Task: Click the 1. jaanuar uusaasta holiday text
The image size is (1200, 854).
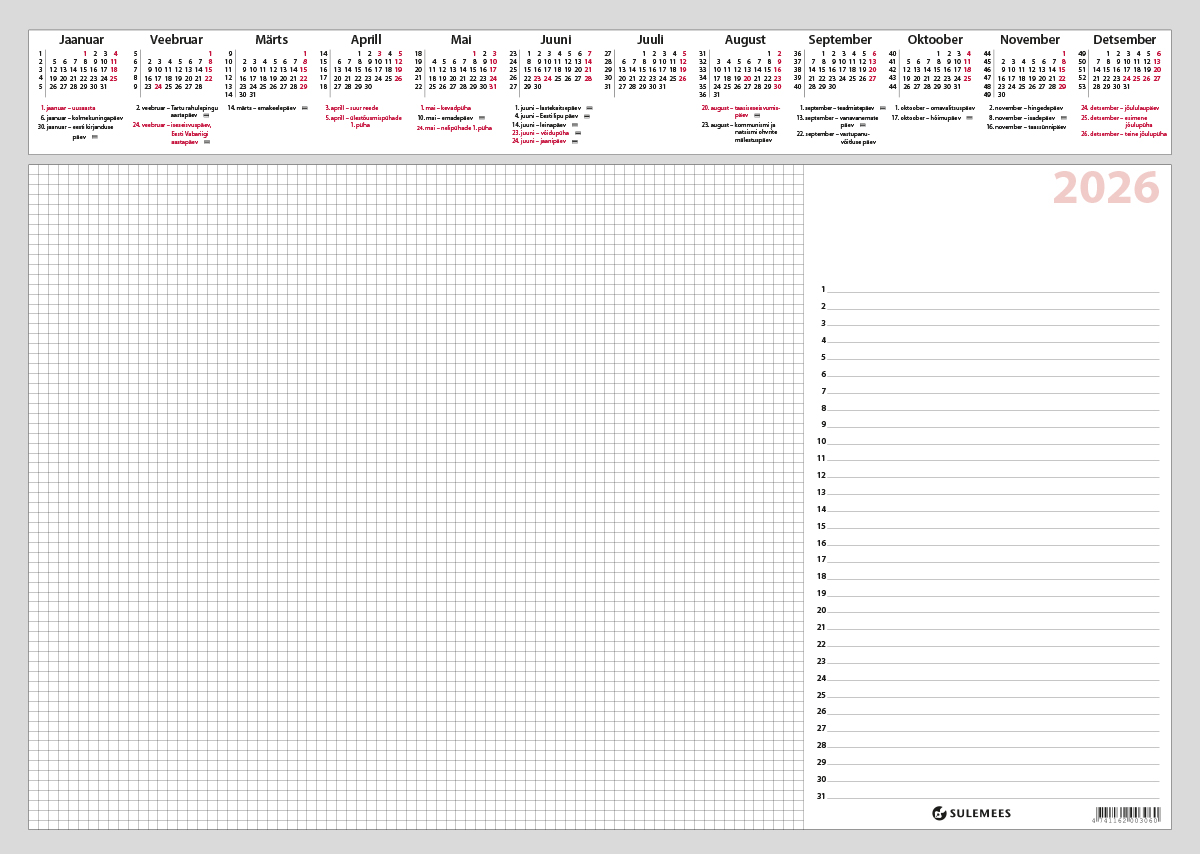Action: pyautogui.click(x=68, y=107)
